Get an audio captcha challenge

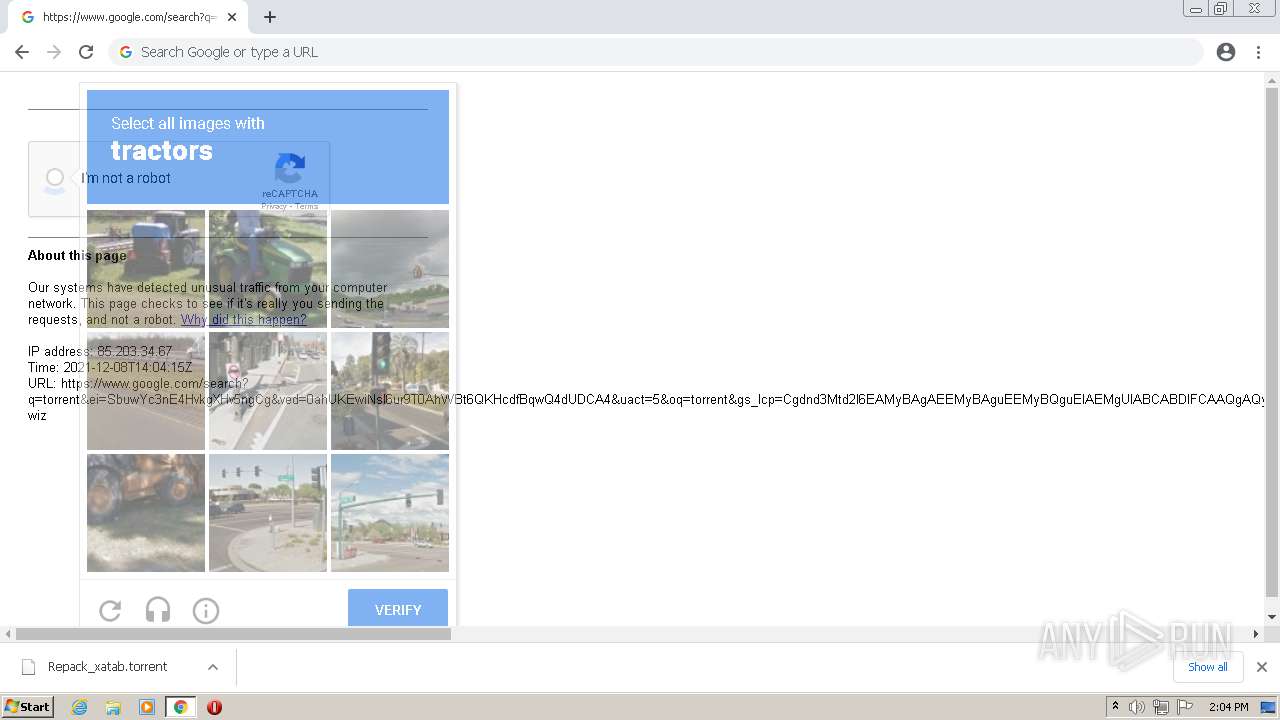(x=158, y=610)
